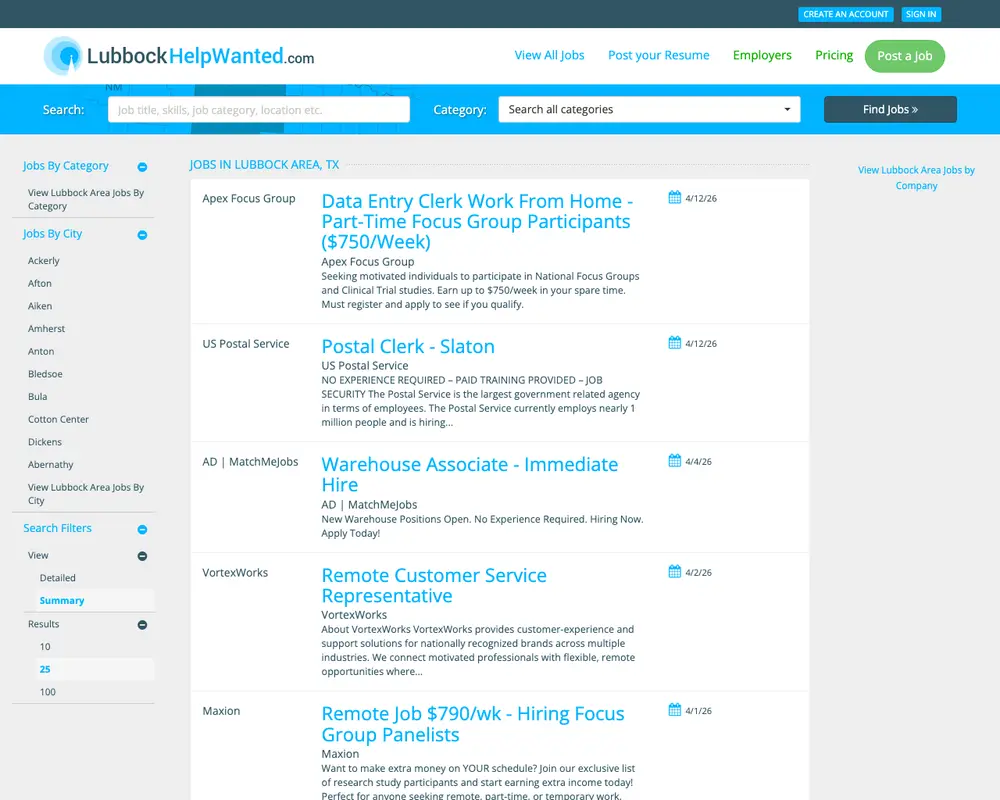
Task: Select the Detailed view option
Action: pos(57,578)
